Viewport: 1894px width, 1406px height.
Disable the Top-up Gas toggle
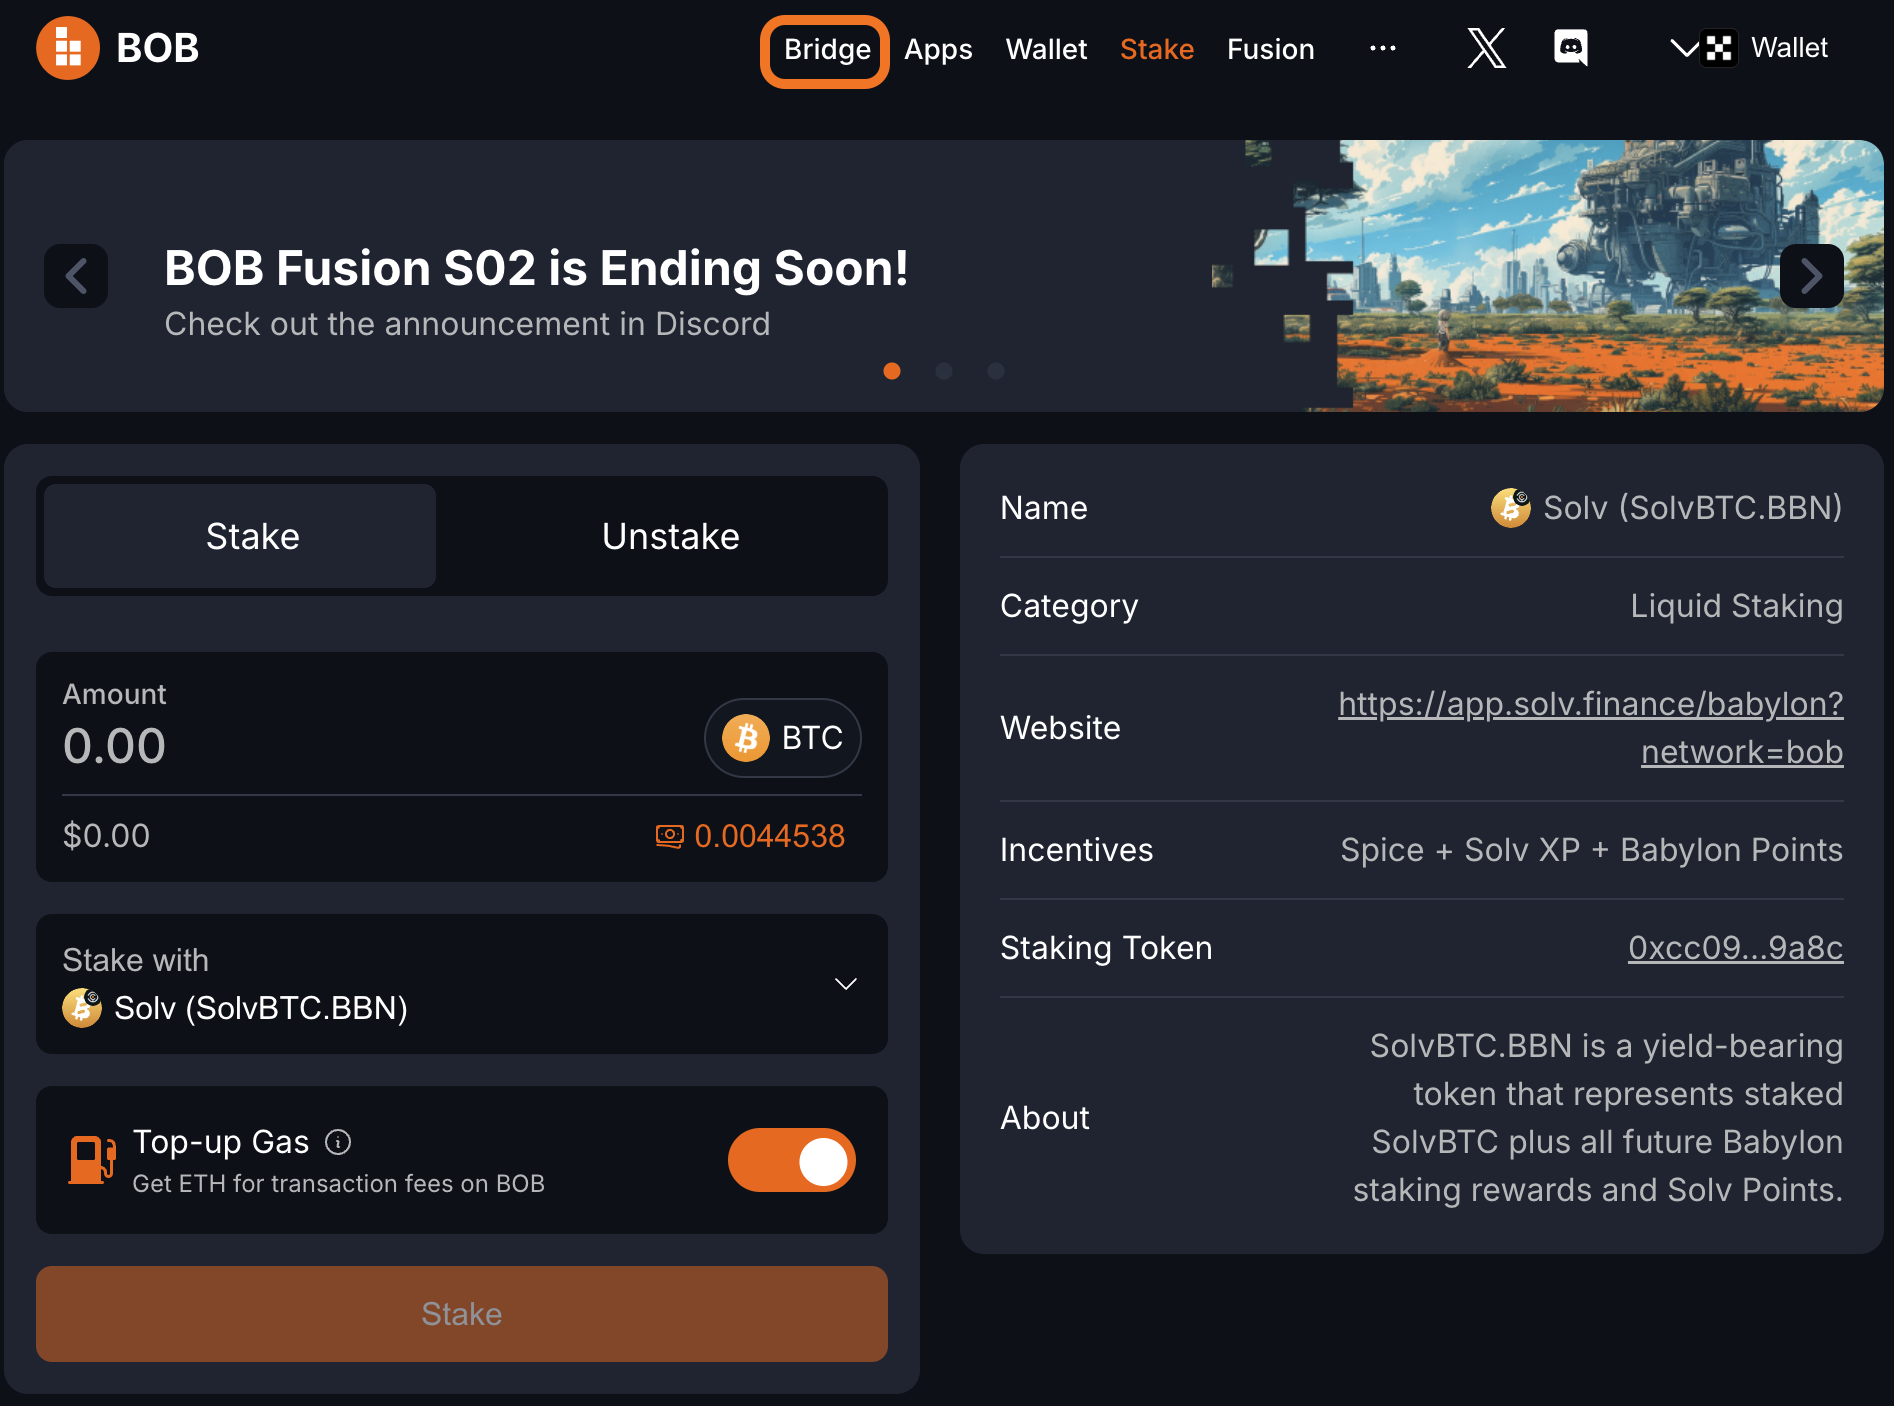click(x=791, y=1160)
